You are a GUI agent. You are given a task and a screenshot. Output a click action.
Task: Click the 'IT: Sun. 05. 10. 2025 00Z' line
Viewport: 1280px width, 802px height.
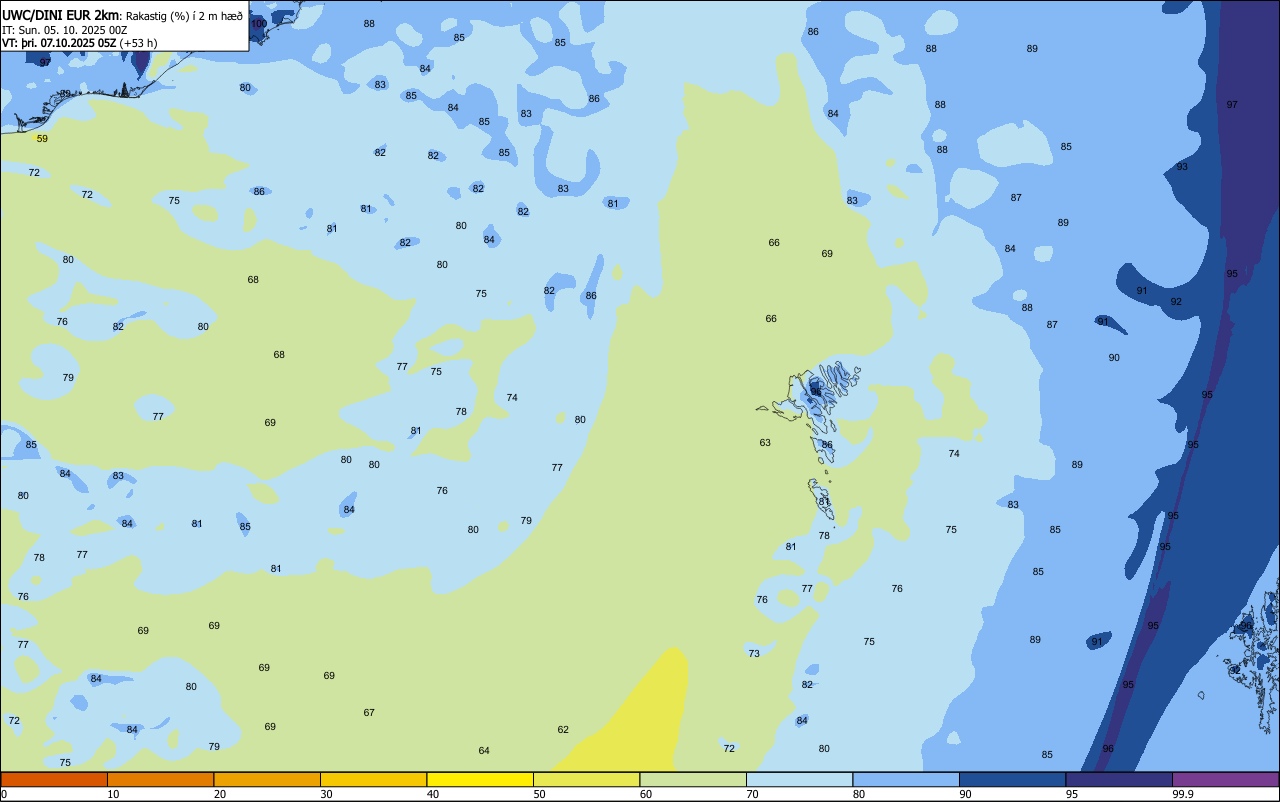(62, 30)
